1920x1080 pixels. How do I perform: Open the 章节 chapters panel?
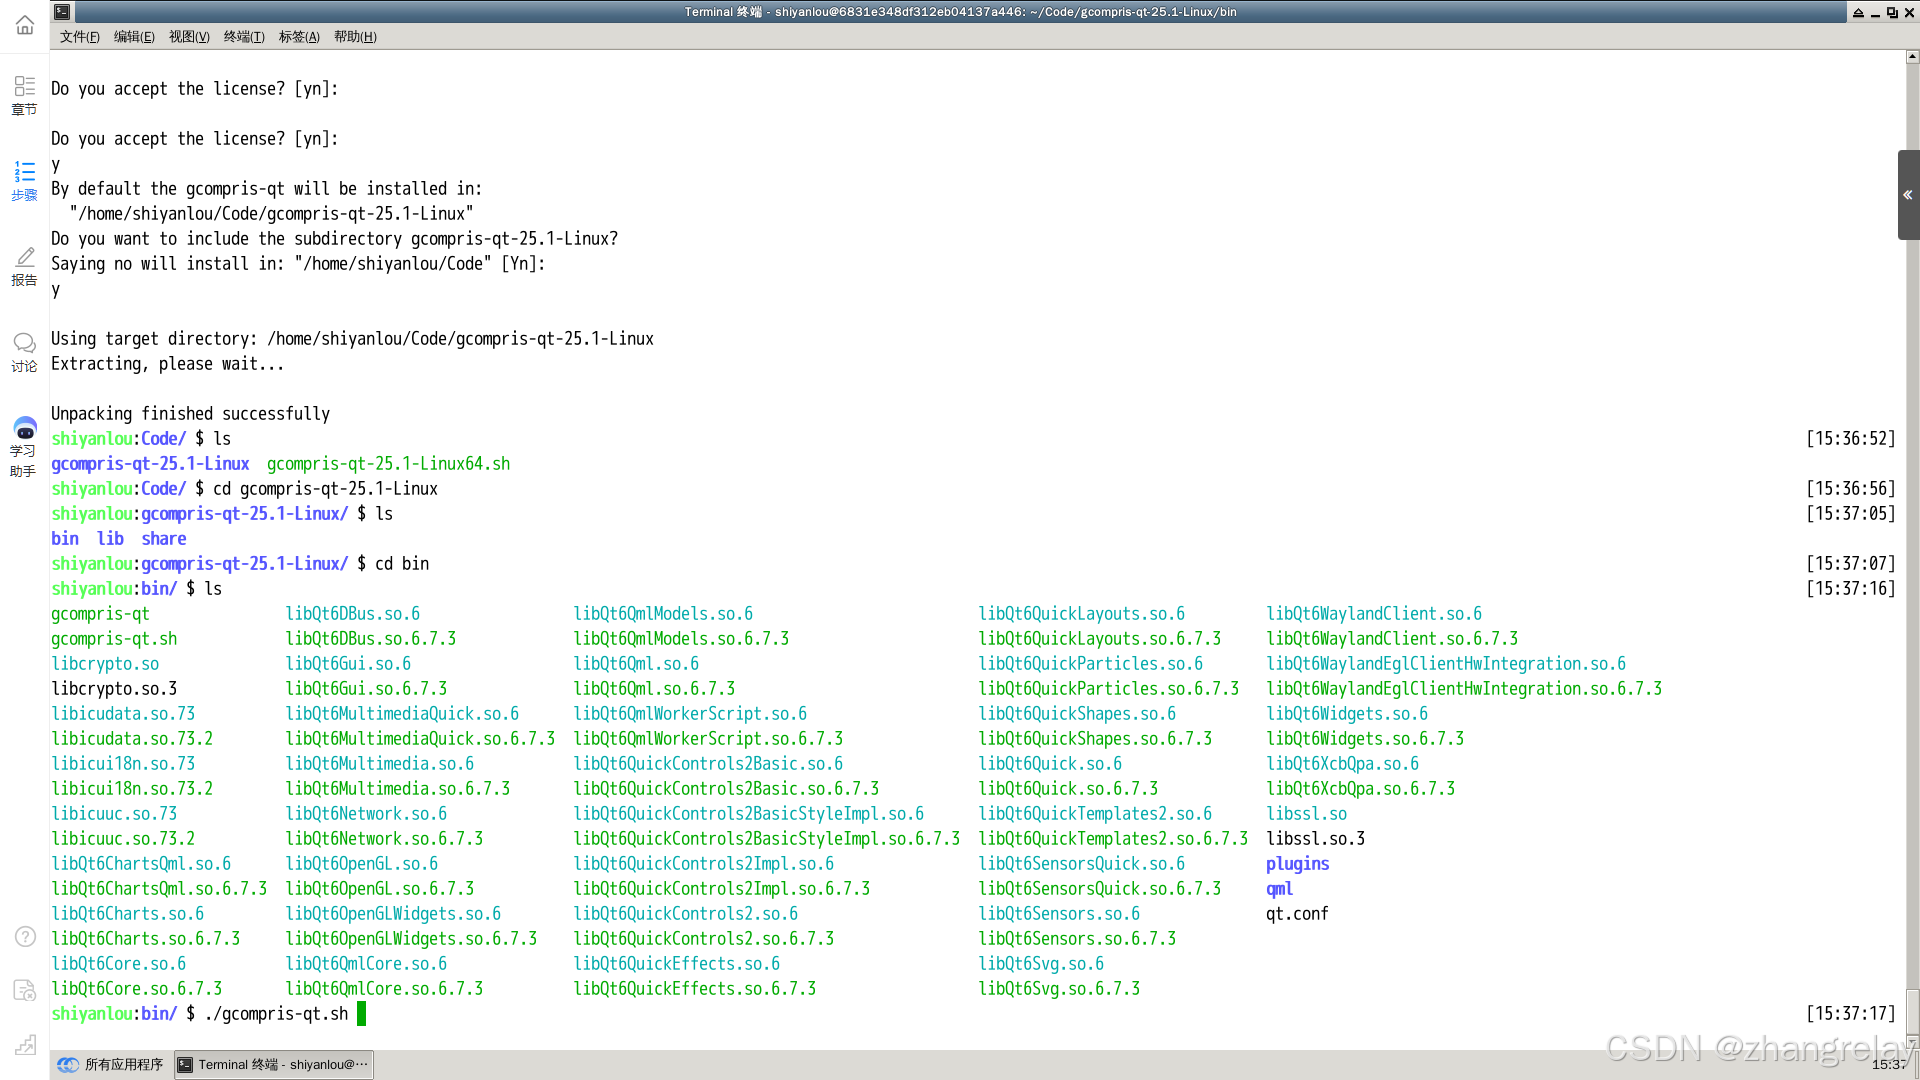click(24, 95)
